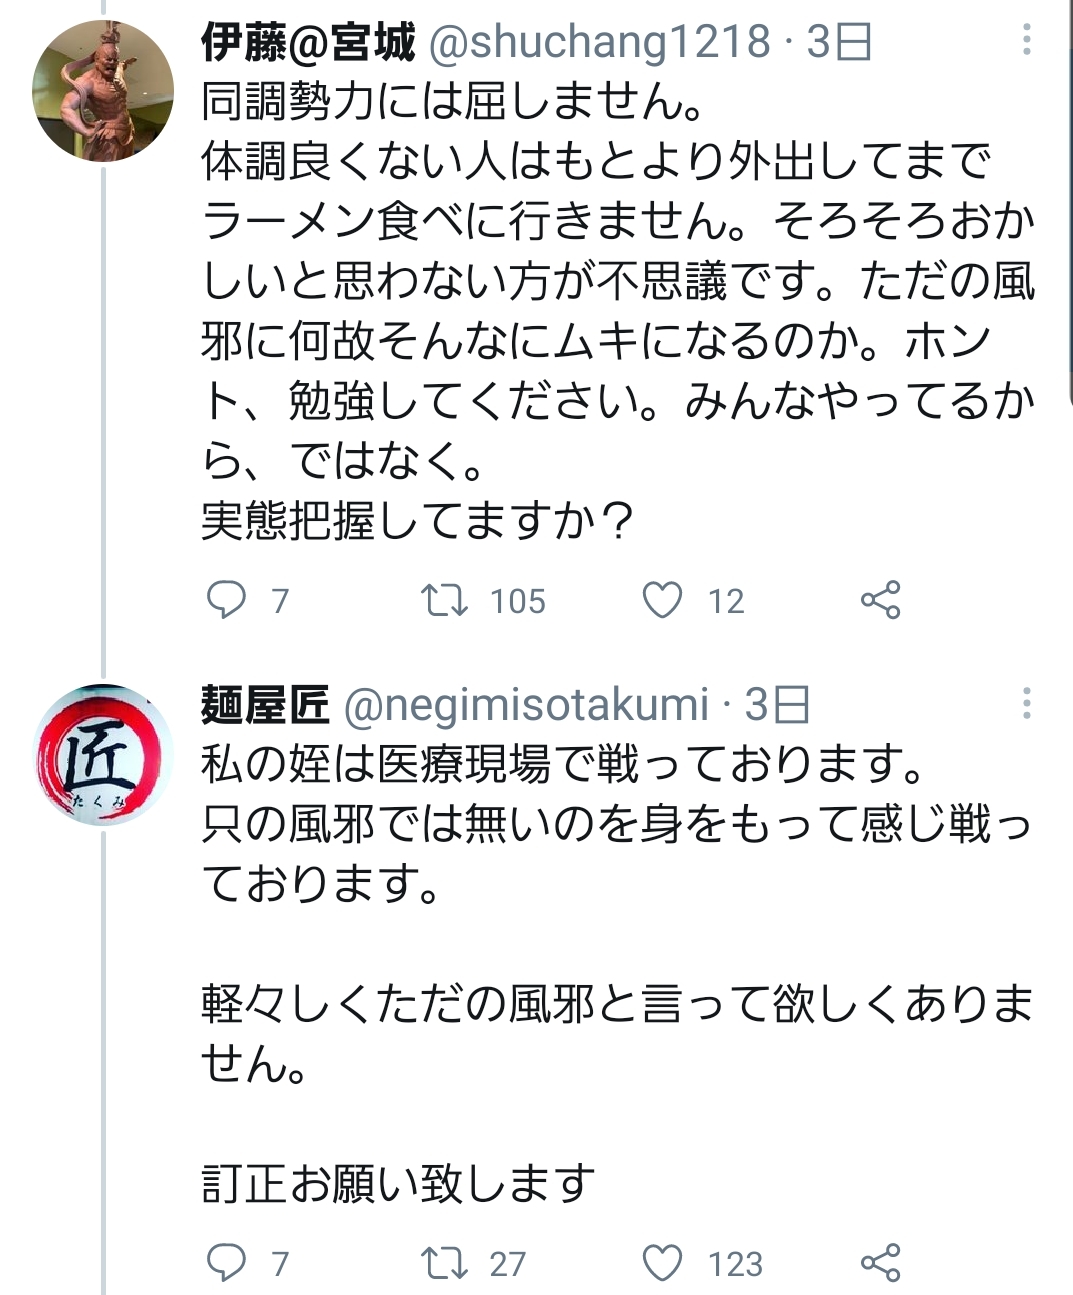This screenshot has height=1295, width=1073.
Task: Like 麺屋匠's tweet with heart icon
Action: tap(662, 1263)
